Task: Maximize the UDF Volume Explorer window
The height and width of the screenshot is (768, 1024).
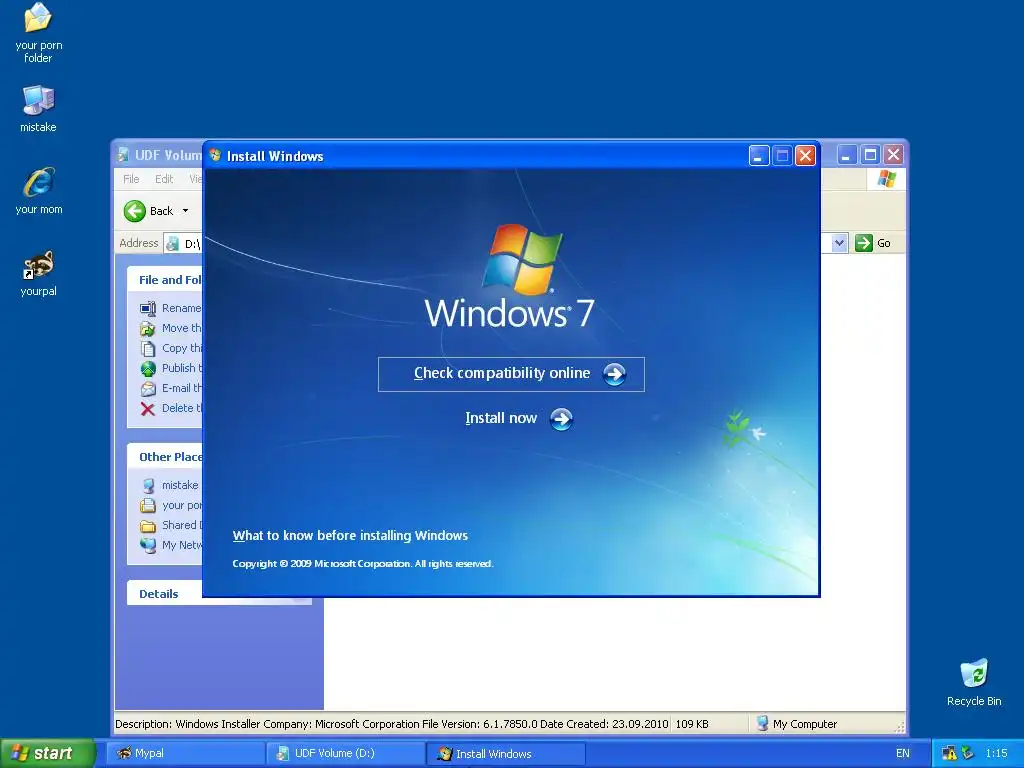Action: click(870, 155)
